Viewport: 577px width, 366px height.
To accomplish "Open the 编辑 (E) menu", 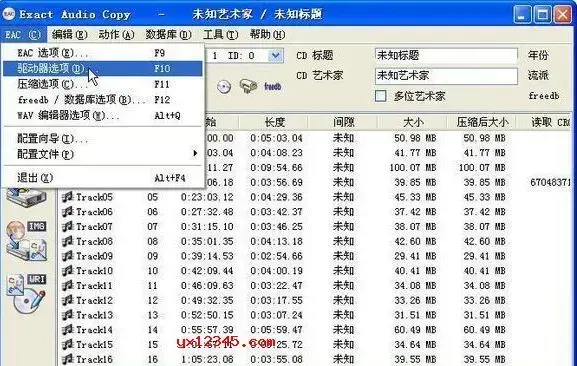I will [x=70, y=35].
